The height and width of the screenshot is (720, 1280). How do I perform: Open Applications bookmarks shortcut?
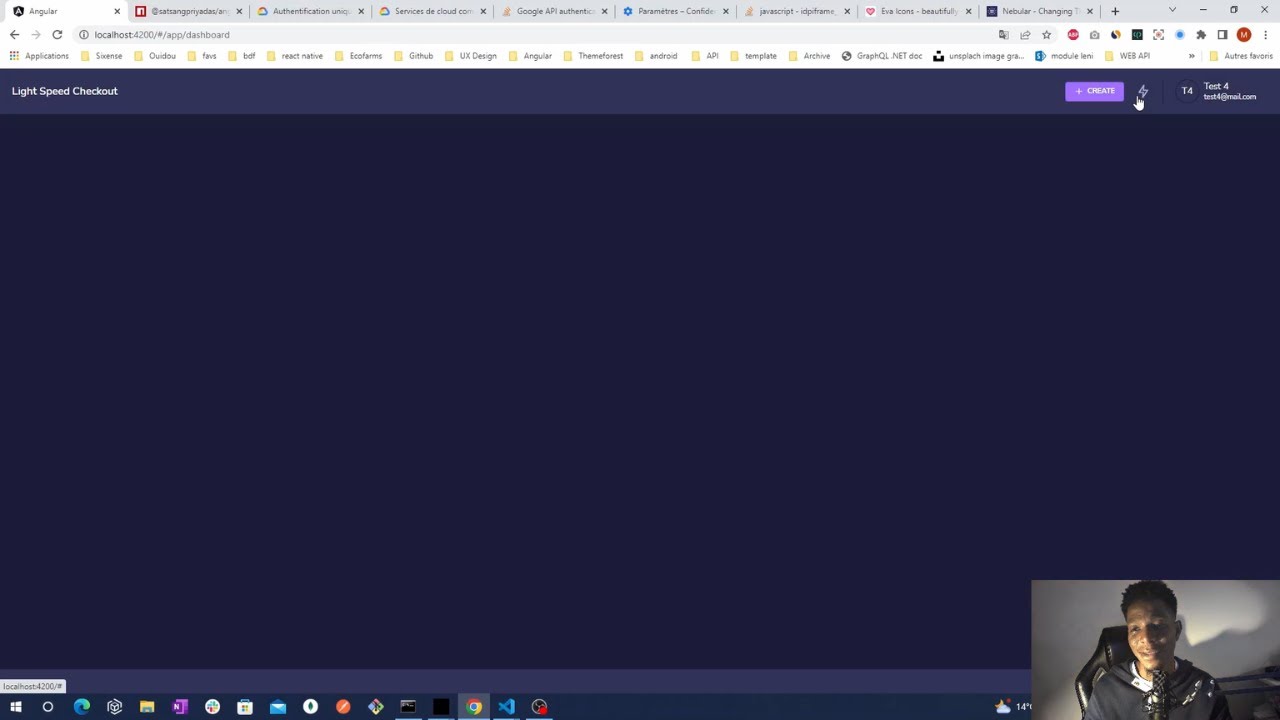click(x=39, y=56)
